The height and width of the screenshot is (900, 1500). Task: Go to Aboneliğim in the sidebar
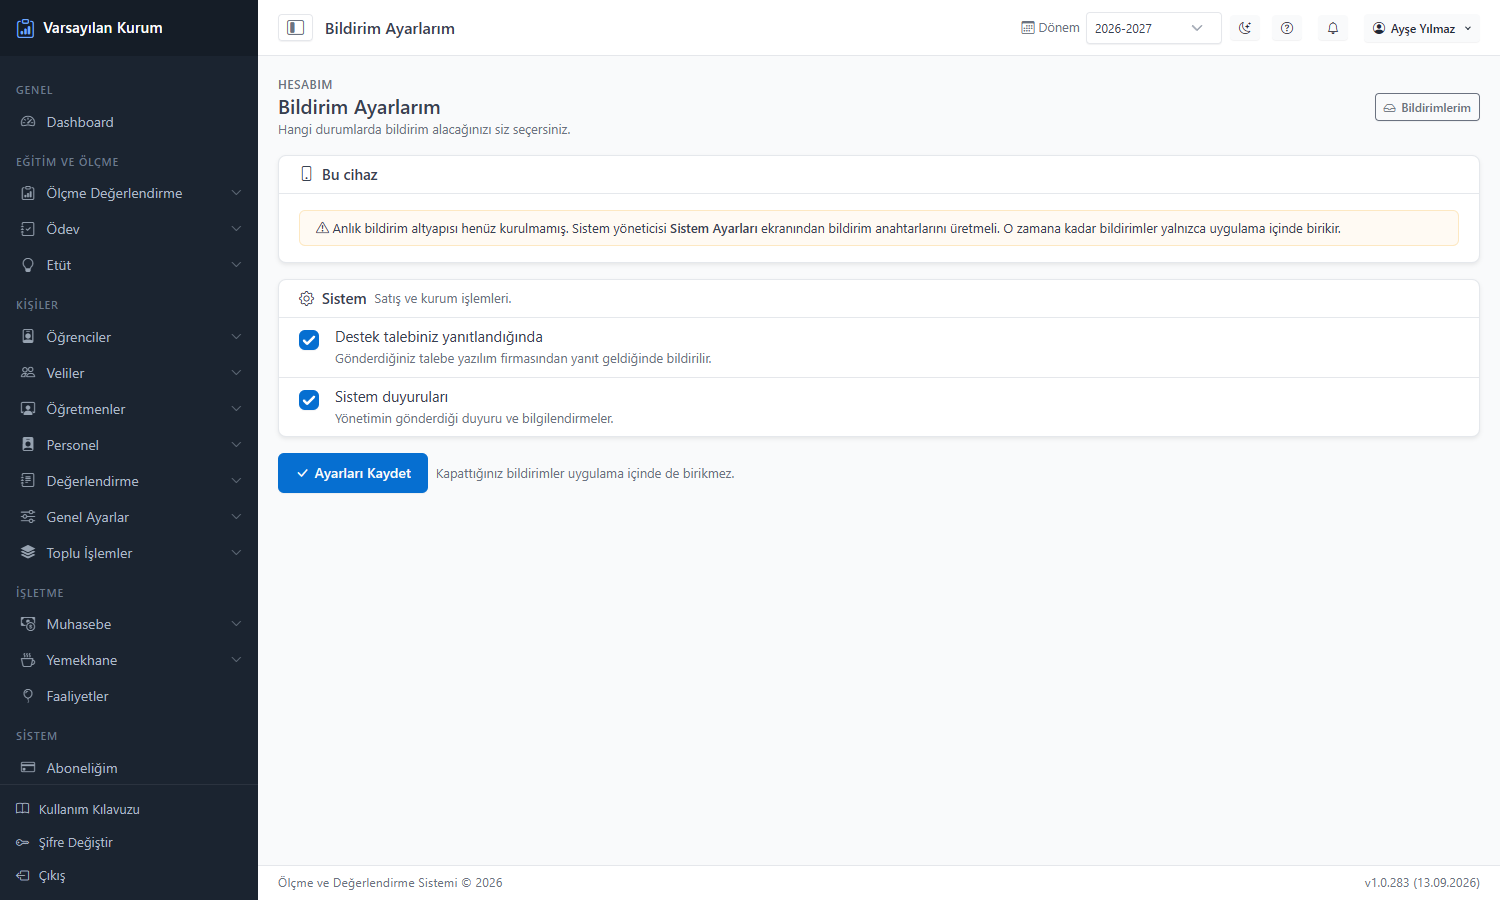click(129, 768)
